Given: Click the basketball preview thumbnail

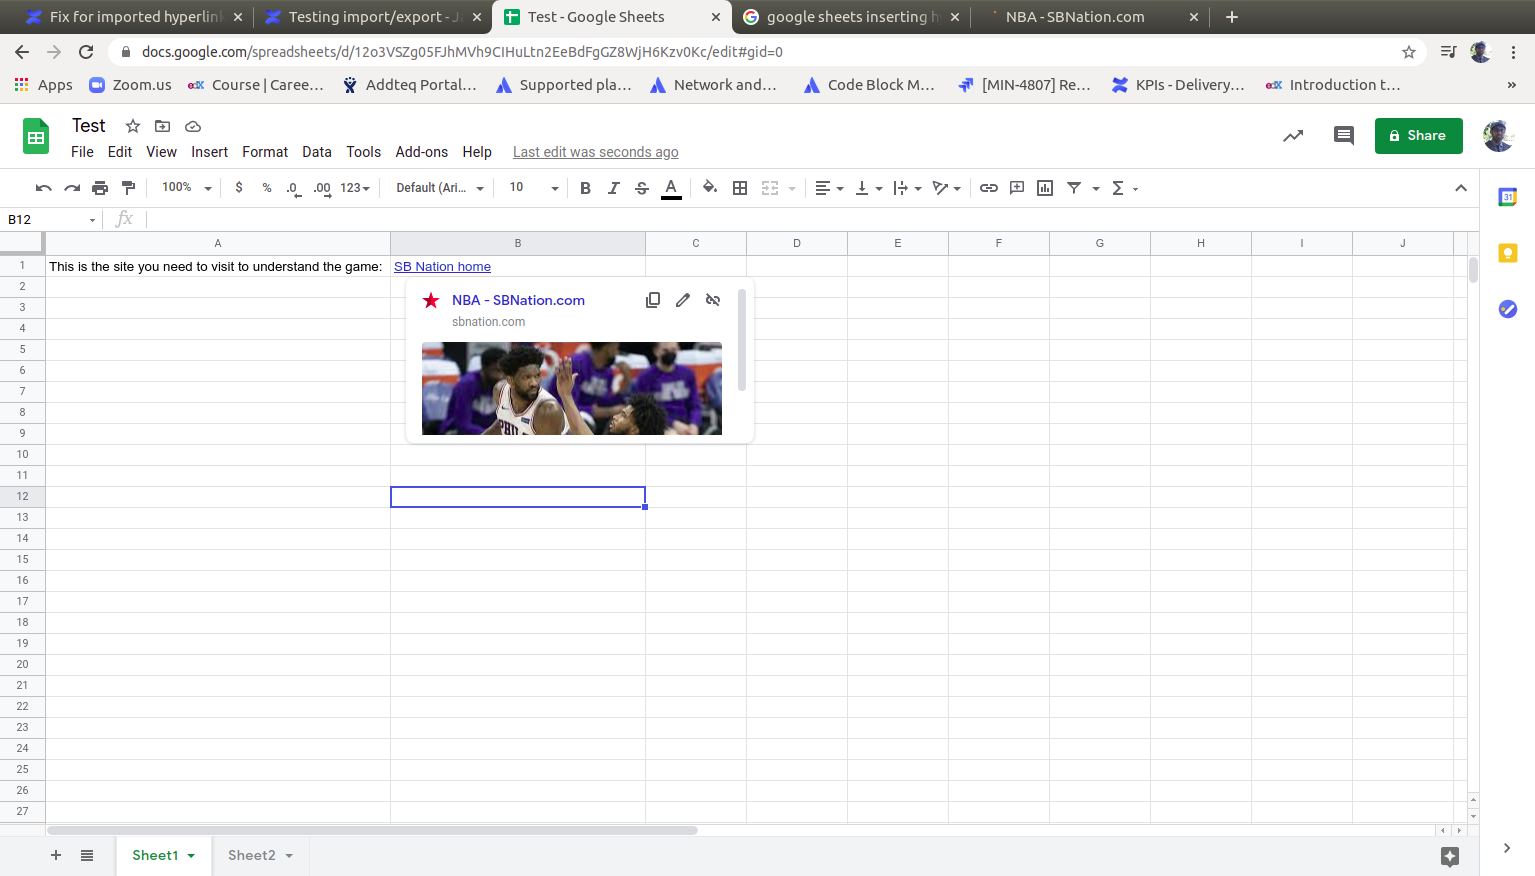Looking at the screenshot, I should 572,389.
